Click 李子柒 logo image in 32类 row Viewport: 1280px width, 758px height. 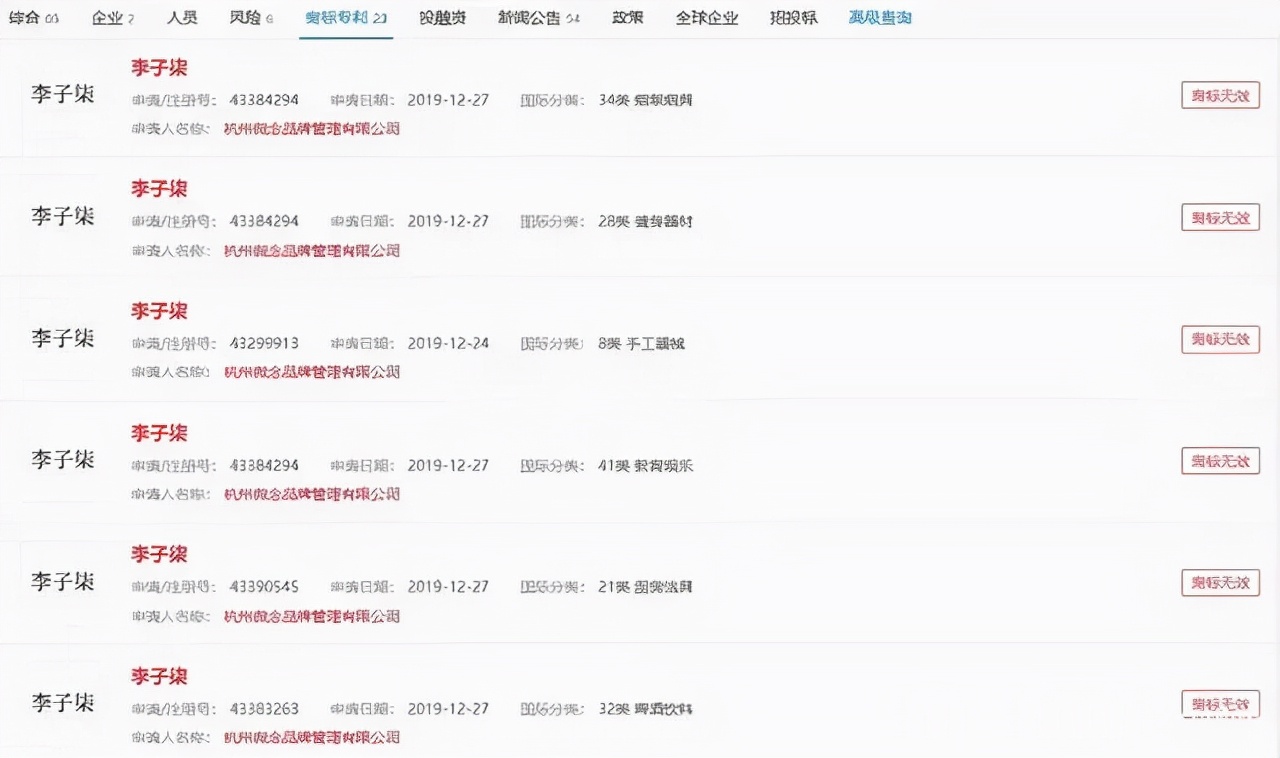coord(62,703)
